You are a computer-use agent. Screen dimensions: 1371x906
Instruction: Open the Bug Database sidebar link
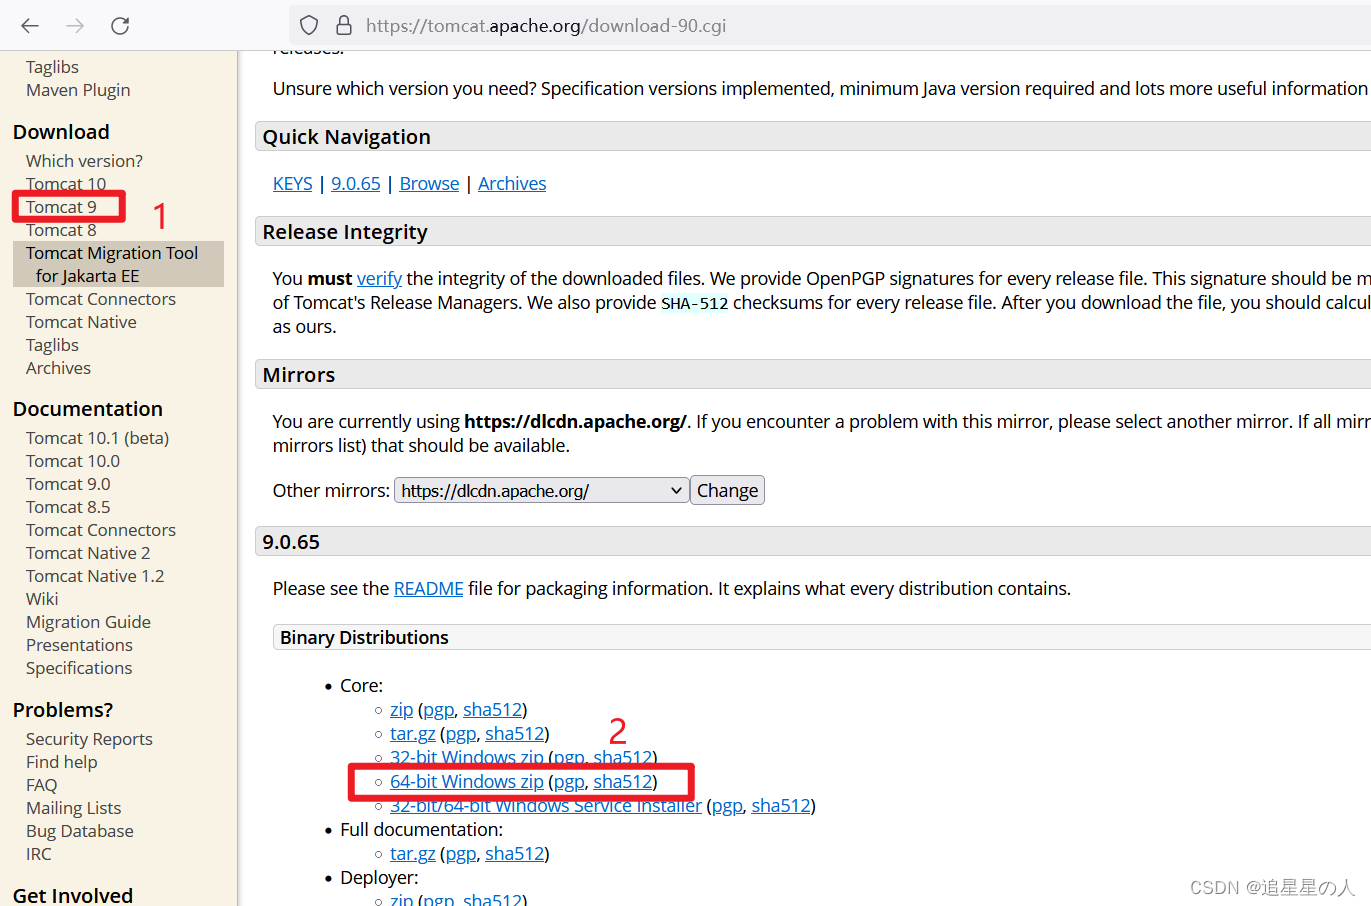[80, 831]
